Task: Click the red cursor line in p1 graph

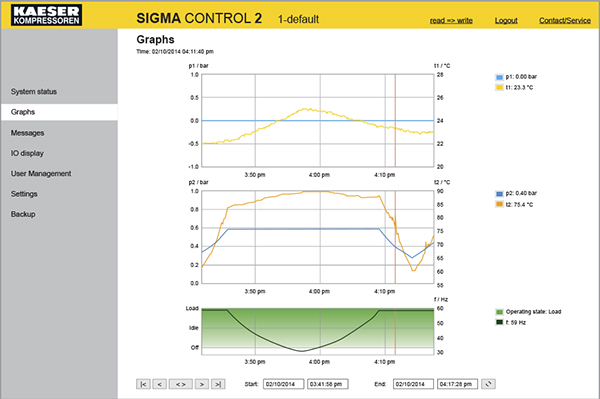Action: (x=395, y=121)
